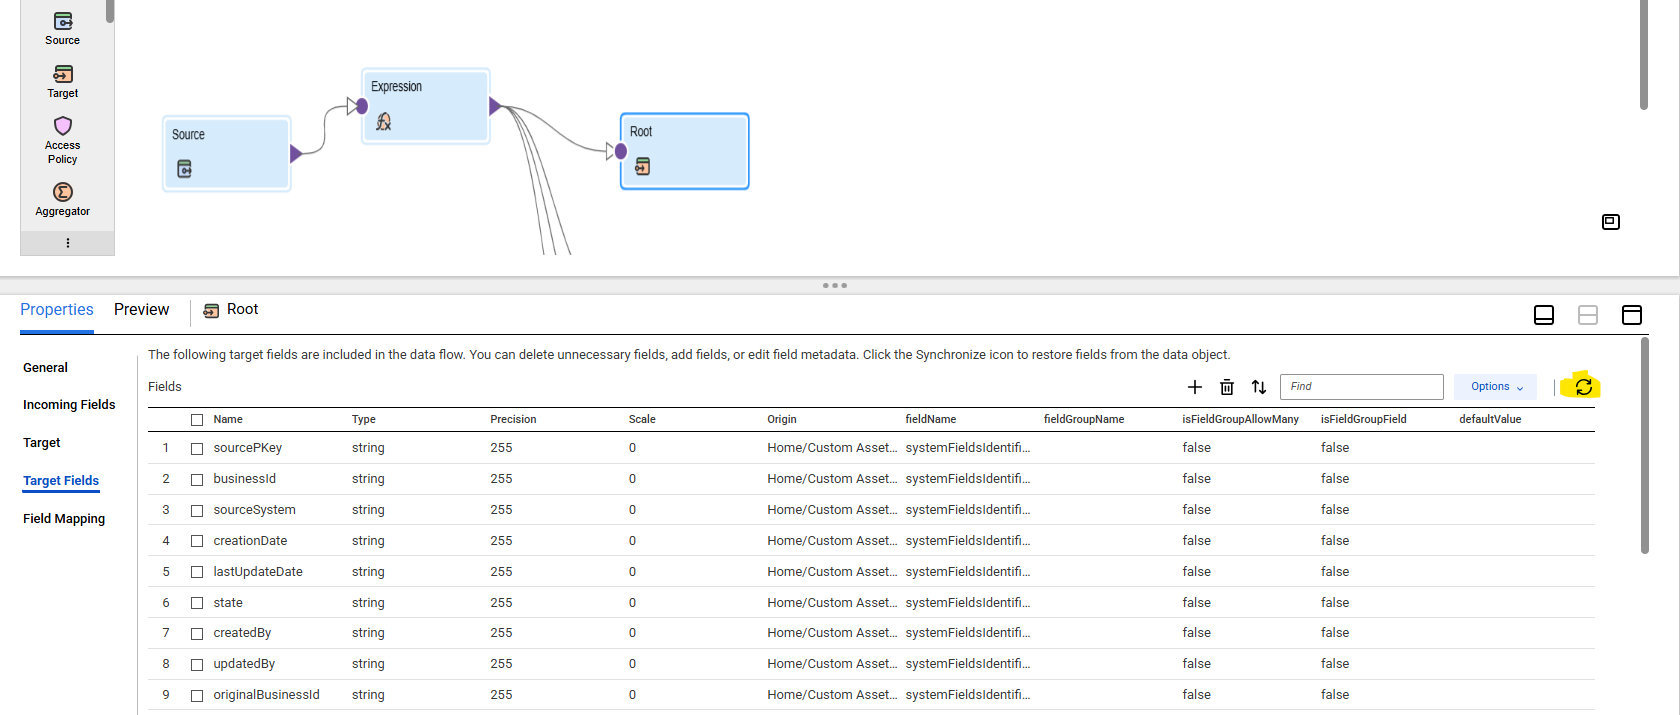Viewport: 1680px width, 715px height.
Task: Open the Target Fields section
Action: (61, 481)
